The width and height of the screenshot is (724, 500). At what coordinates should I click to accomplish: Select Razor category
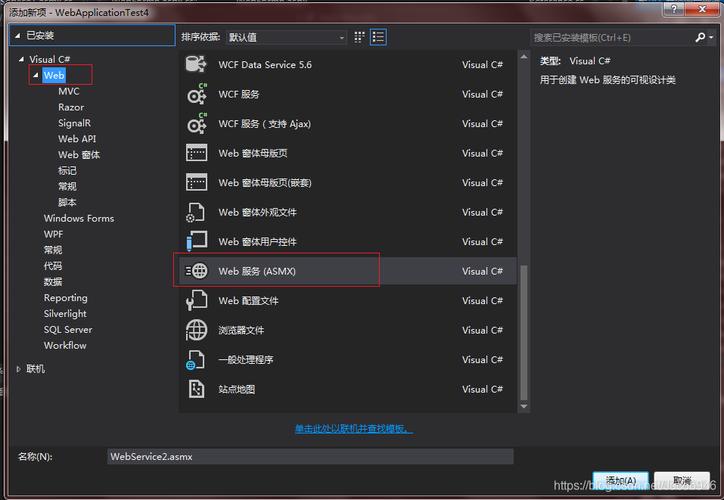click(71, 107)
